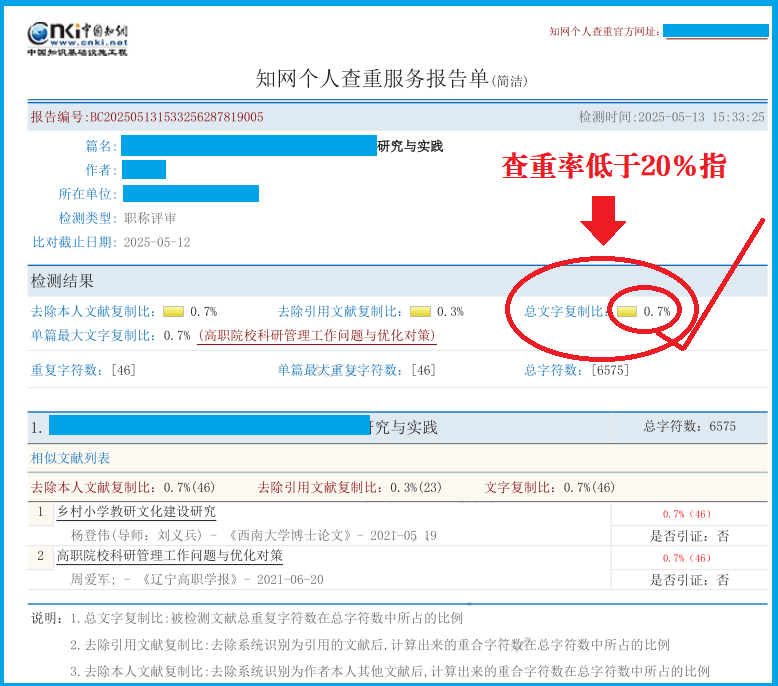Click explanation note 2 about 去除引用文献复制比
Screen dimensions: 778x686
[x=370, y=645]
